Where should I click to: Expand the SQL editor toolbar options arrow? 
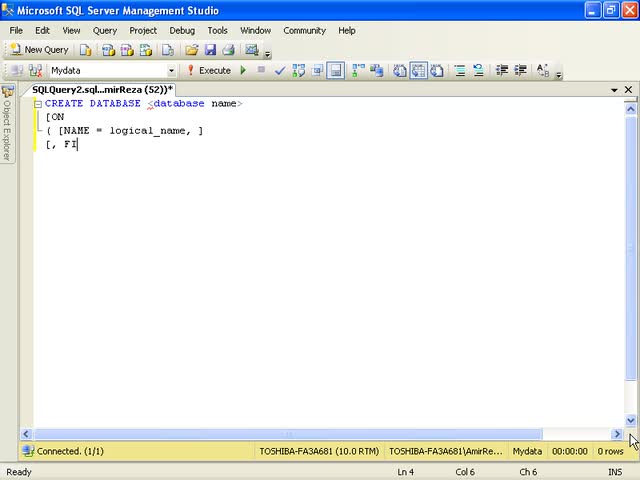pyautogui.click(x=559, y=75)
